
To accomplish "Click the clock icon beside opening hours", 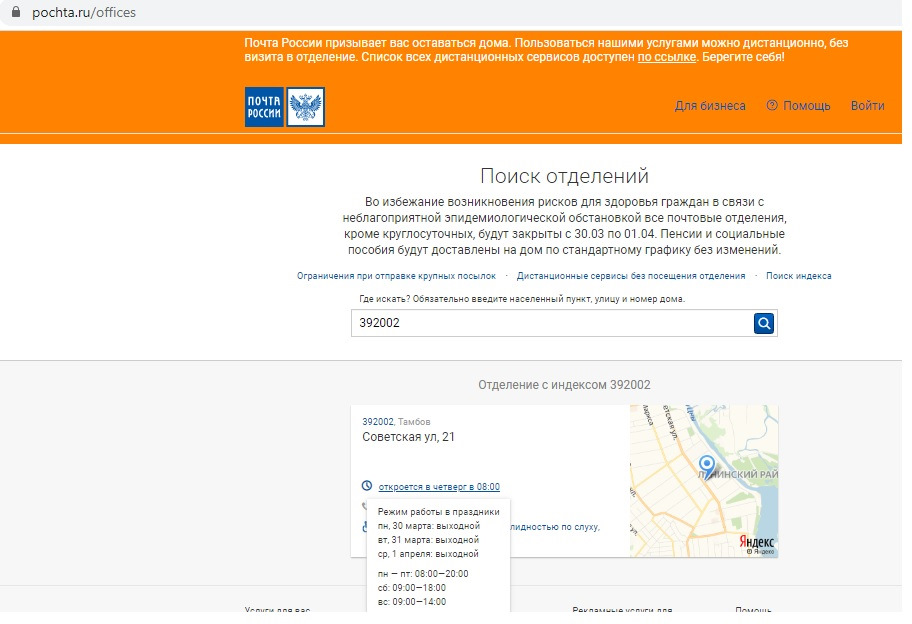I will 366,486.
